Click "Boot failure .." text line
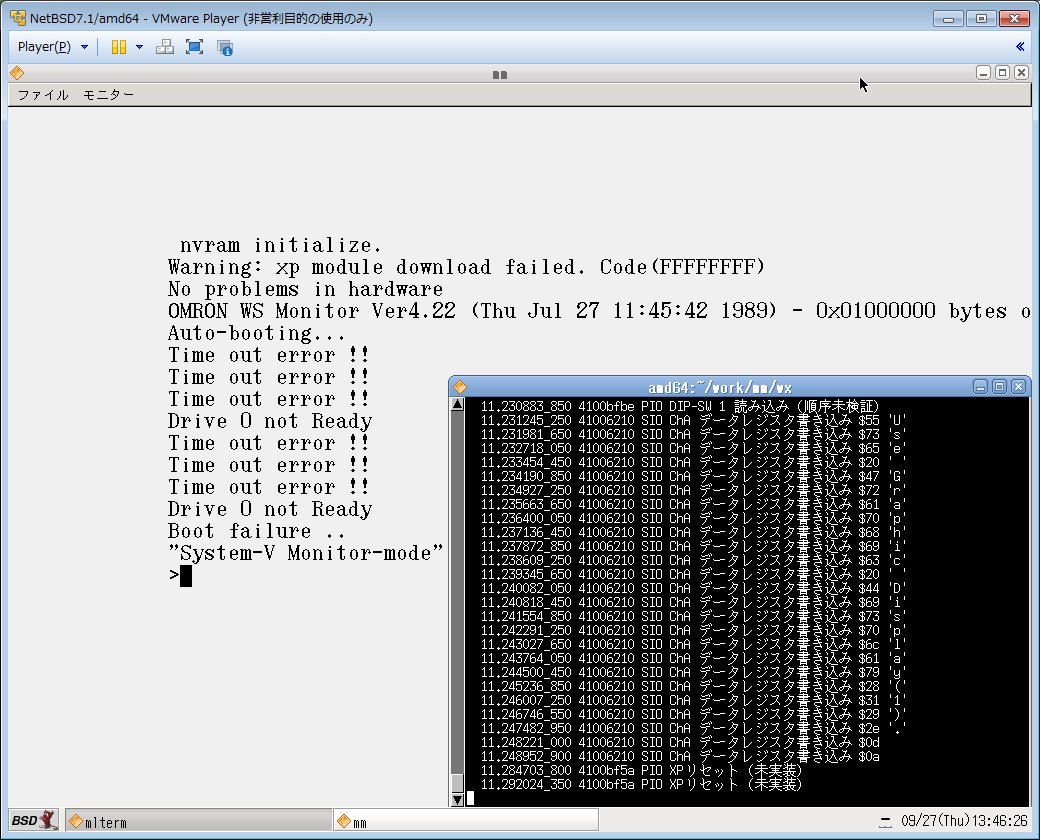The height and width of the screenshot is (840, 1040). pyautogui.click(x=257, y=531)
